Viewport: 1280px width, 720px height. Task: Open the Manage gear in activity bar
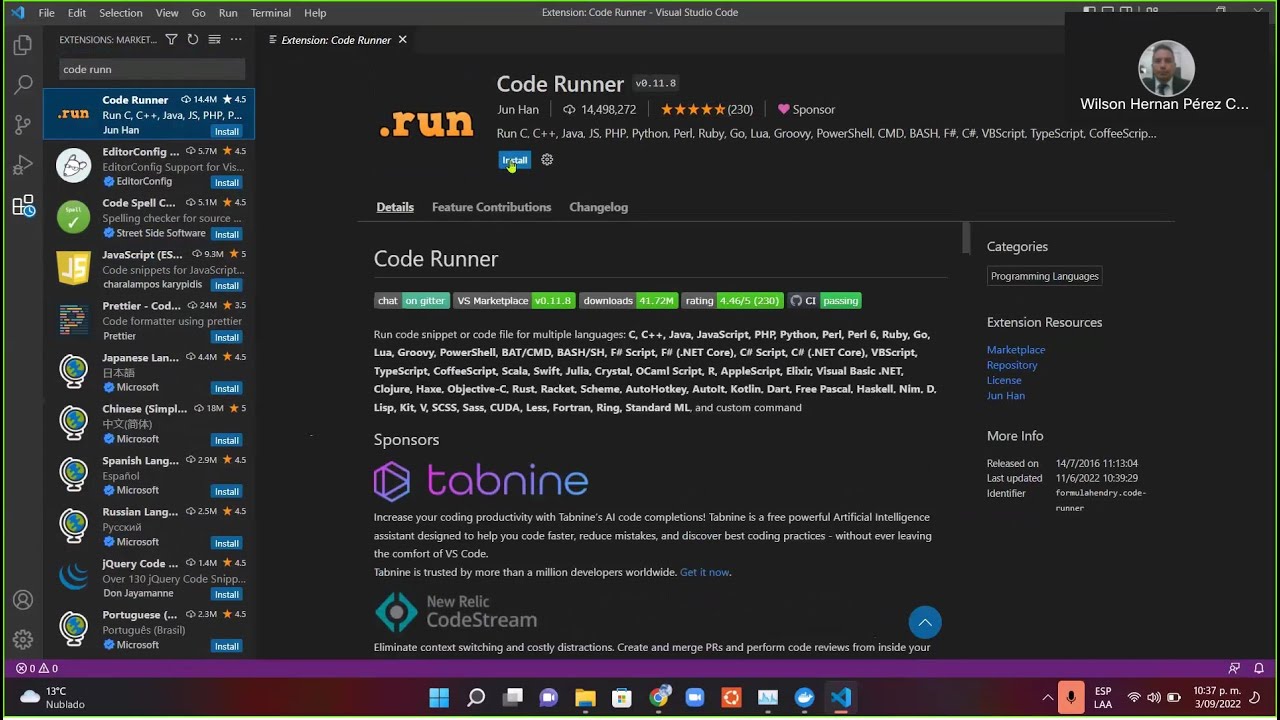point(22,639)
